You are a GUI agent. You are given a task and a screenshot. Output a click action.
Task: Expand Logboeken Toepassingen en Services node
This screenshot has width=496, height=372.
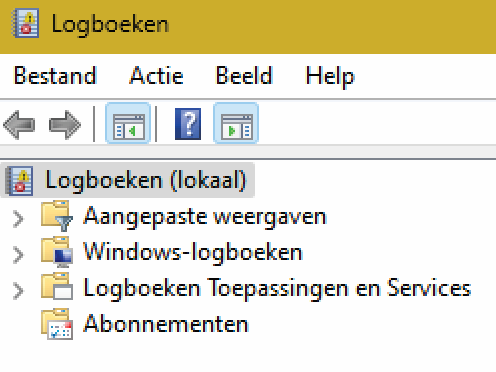click(x=18, y=291)
